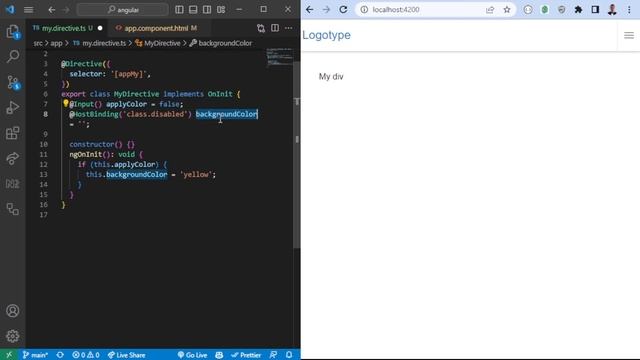Click 'MyDirective' class name in the code
This screenshot has height=360, width=640.
[136, 94]
